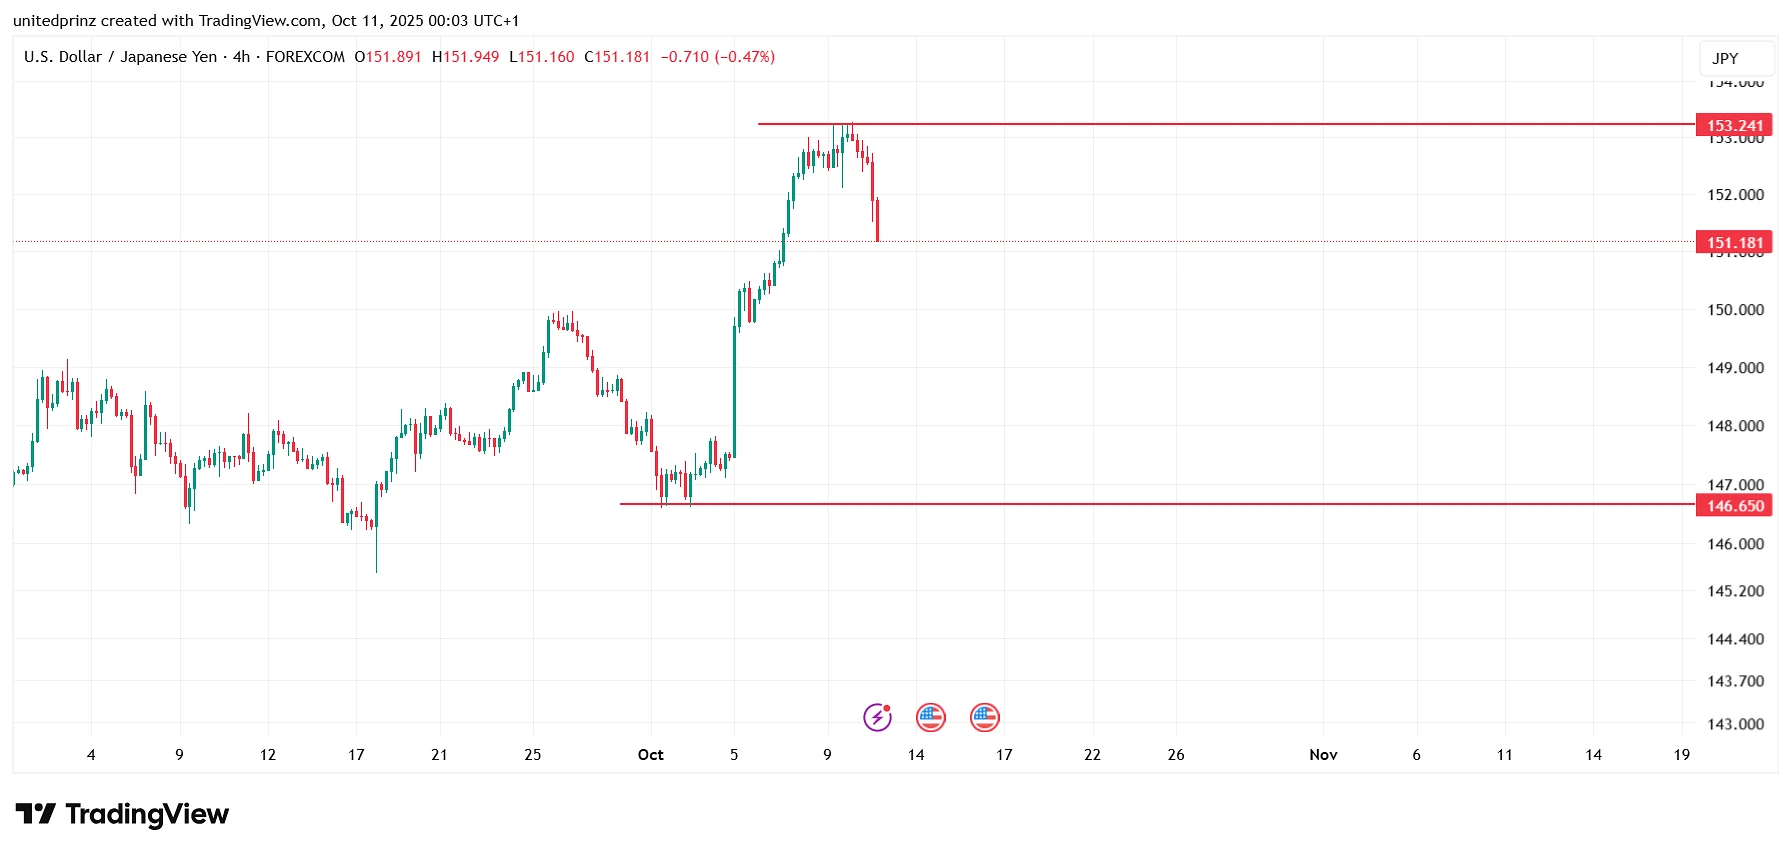The image size is (1791, 854).
Task: Open the US flag economic event nearest the 17 date label
Action: tap(985, 717)
